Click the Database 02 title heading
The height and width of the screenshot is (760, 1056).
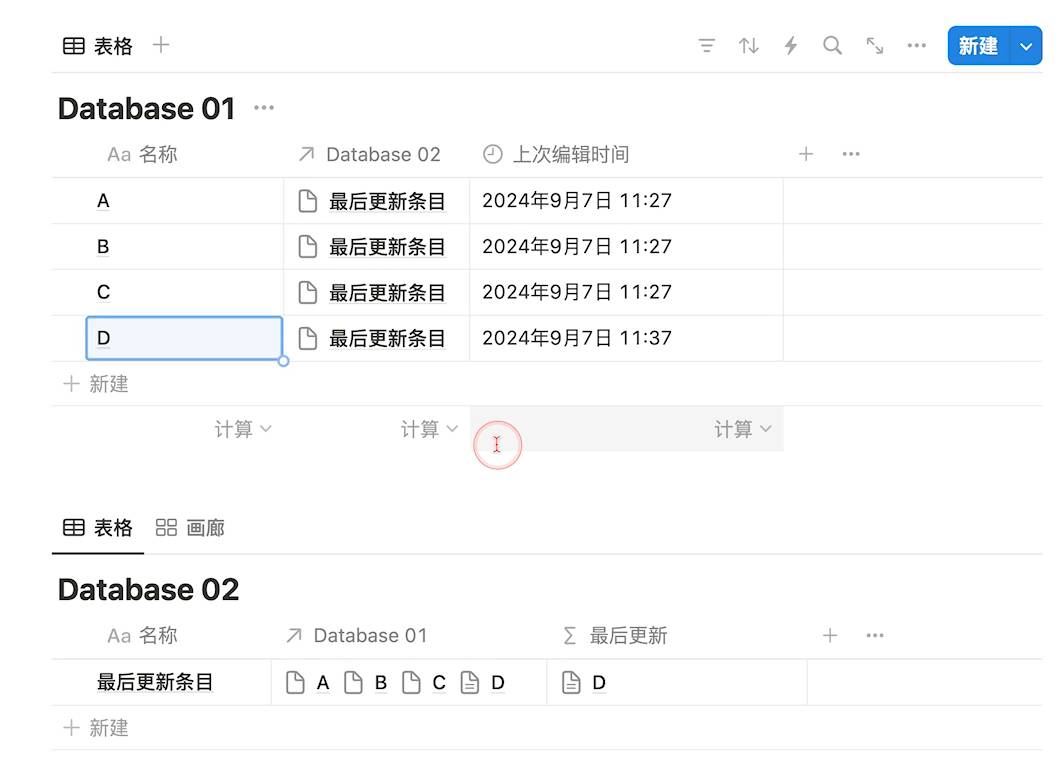[148, 590]
